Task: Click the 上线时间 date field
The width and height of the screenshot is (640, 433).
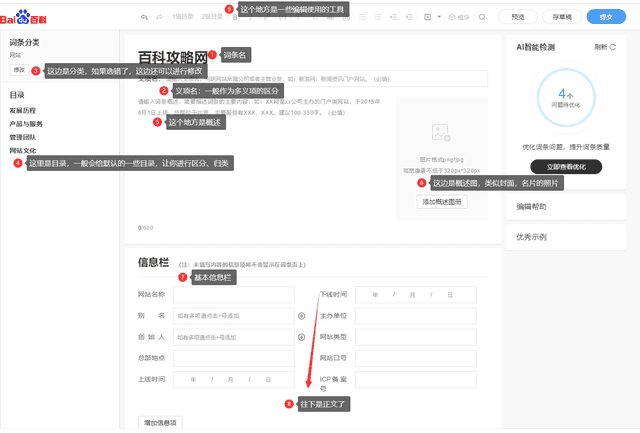Action: (x=234, y=380)
